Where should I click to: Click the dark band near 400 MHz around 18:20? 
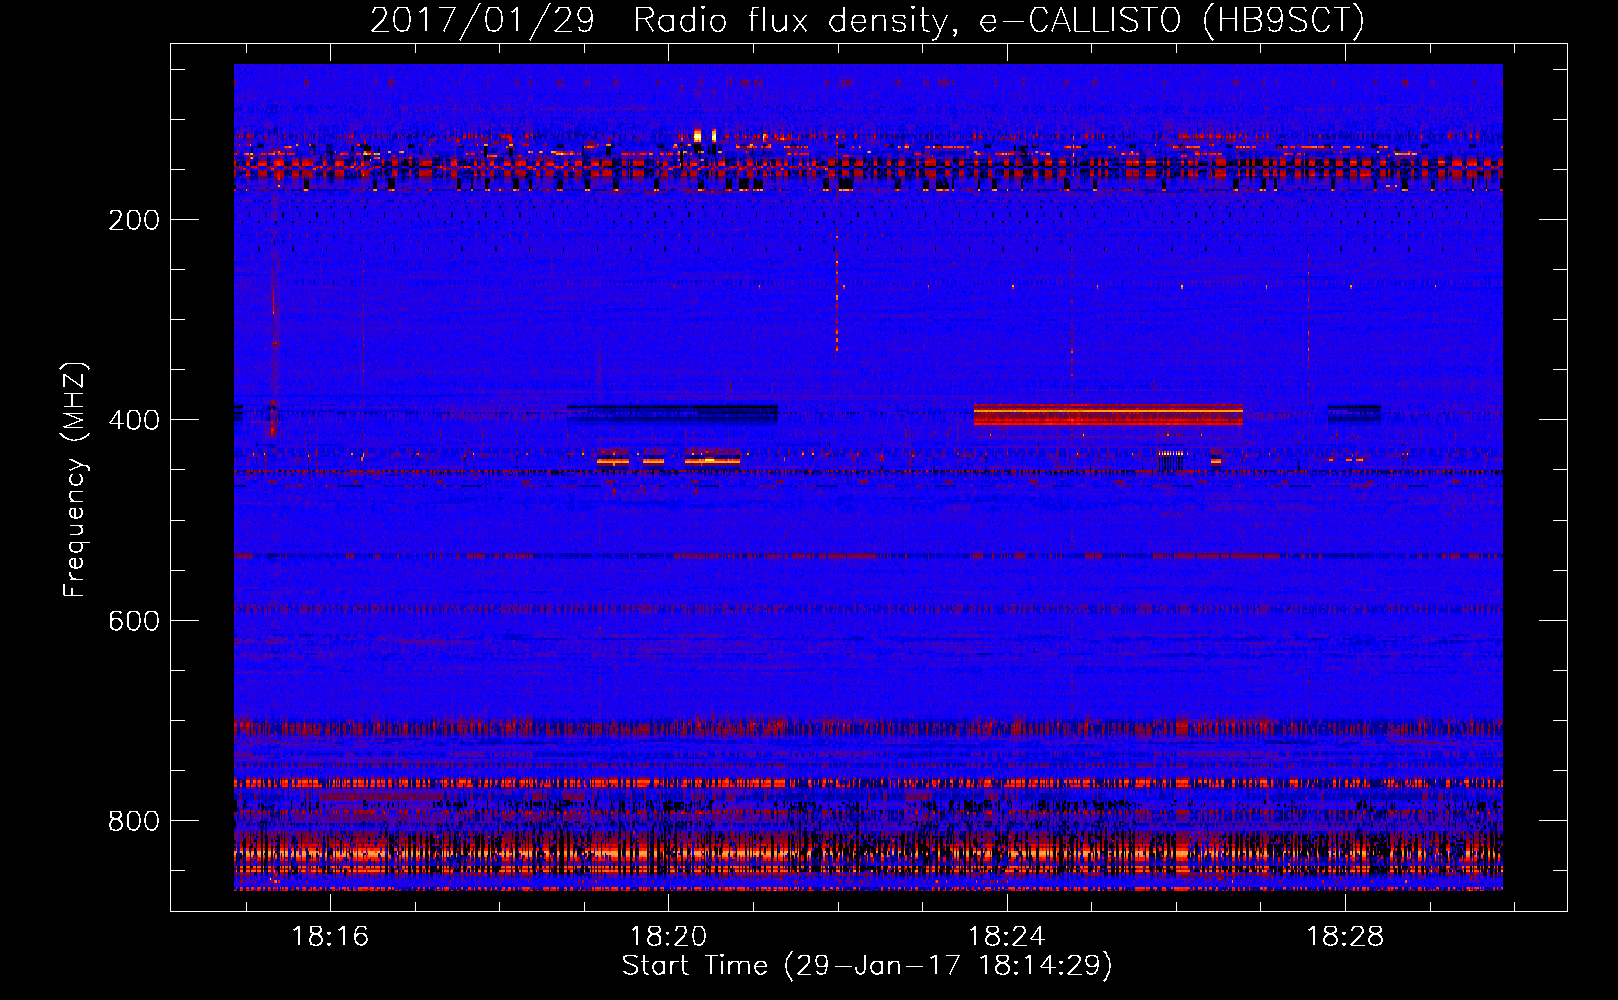(x=672, y=413)
